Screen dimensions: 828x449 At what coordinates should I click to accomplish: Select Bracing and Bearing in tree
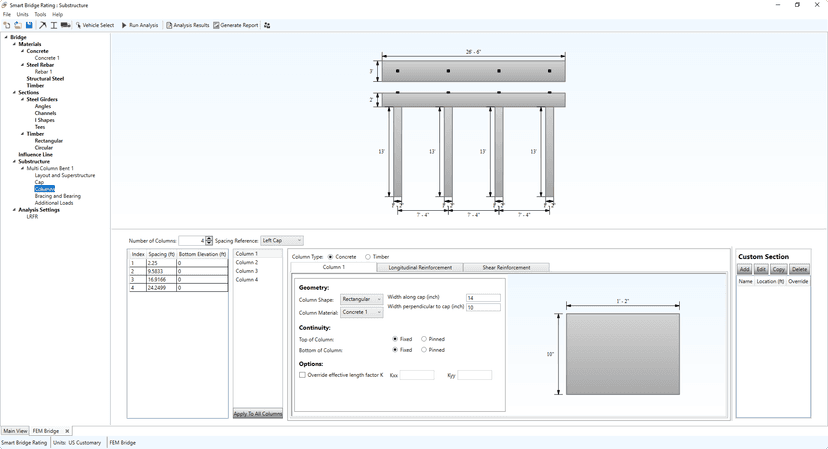[58, 196]
